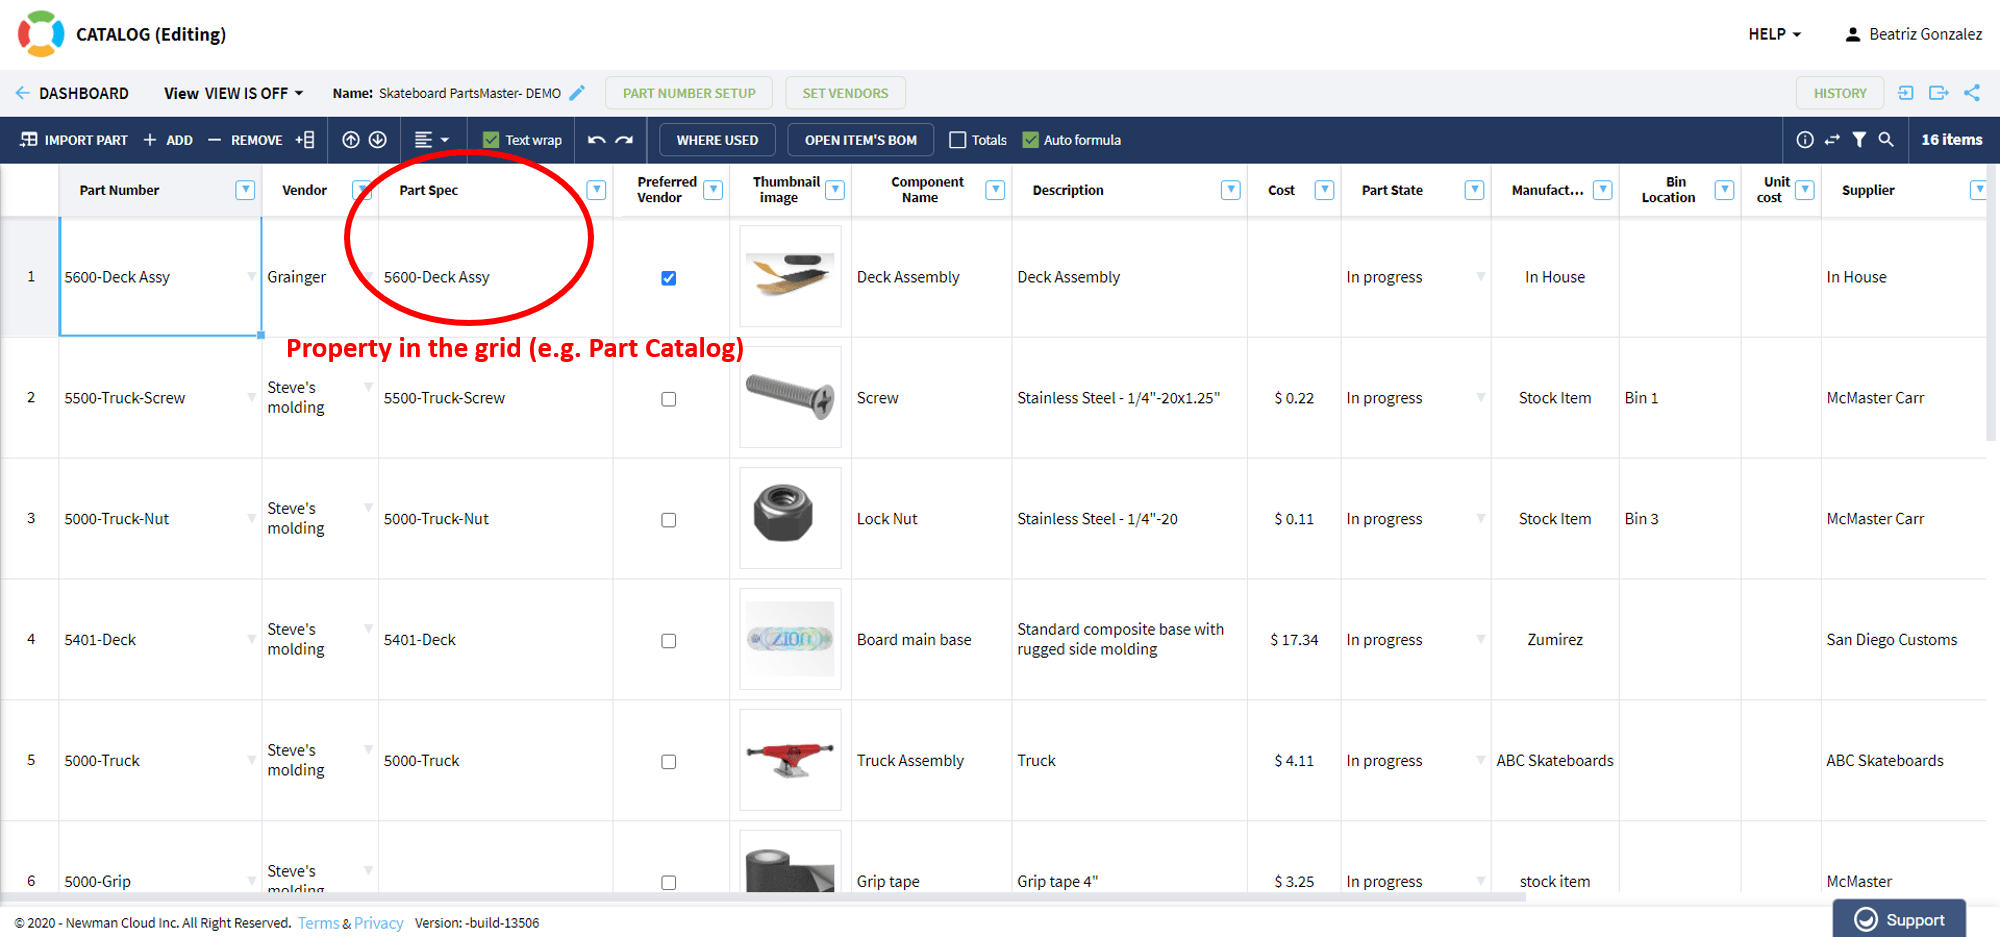
Task: Click the search magnifier icon
Action: (1885, 140)
